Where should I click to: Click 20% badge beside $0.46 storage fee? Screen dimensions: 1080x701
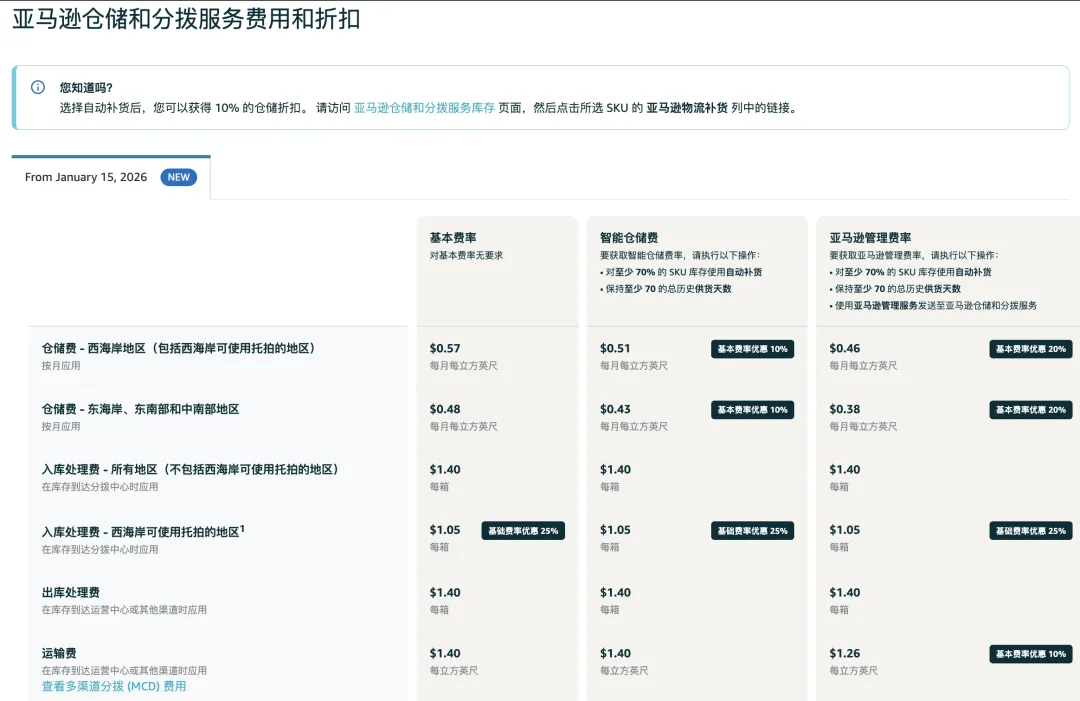[1030, 349]
